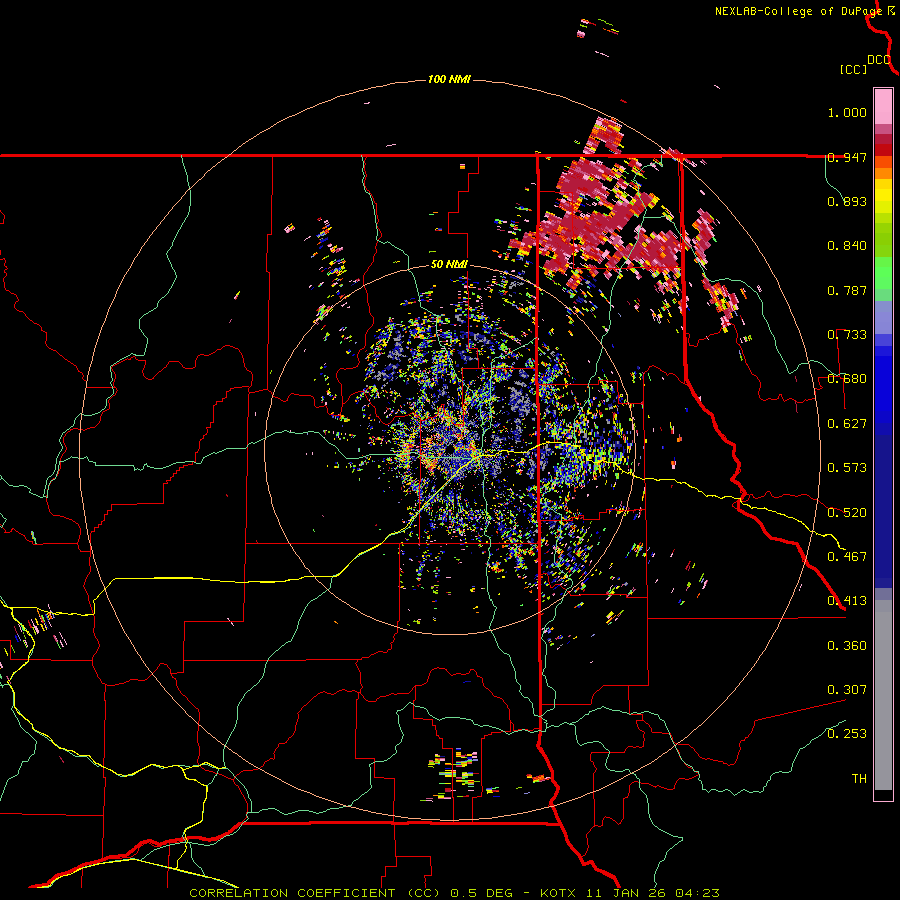Click the 0.787 scale value
The image size is (900, 900).
847,290
